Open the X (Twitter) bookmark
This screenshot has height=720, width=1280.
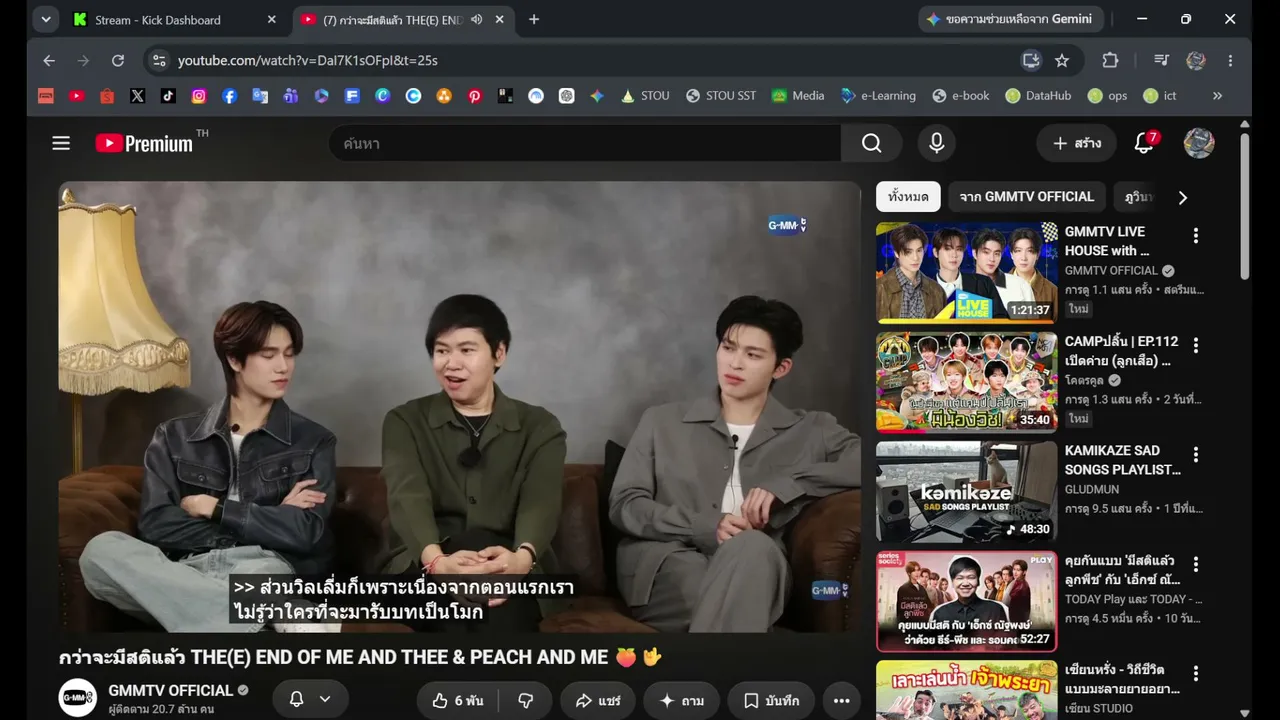(x=137, y=96)
